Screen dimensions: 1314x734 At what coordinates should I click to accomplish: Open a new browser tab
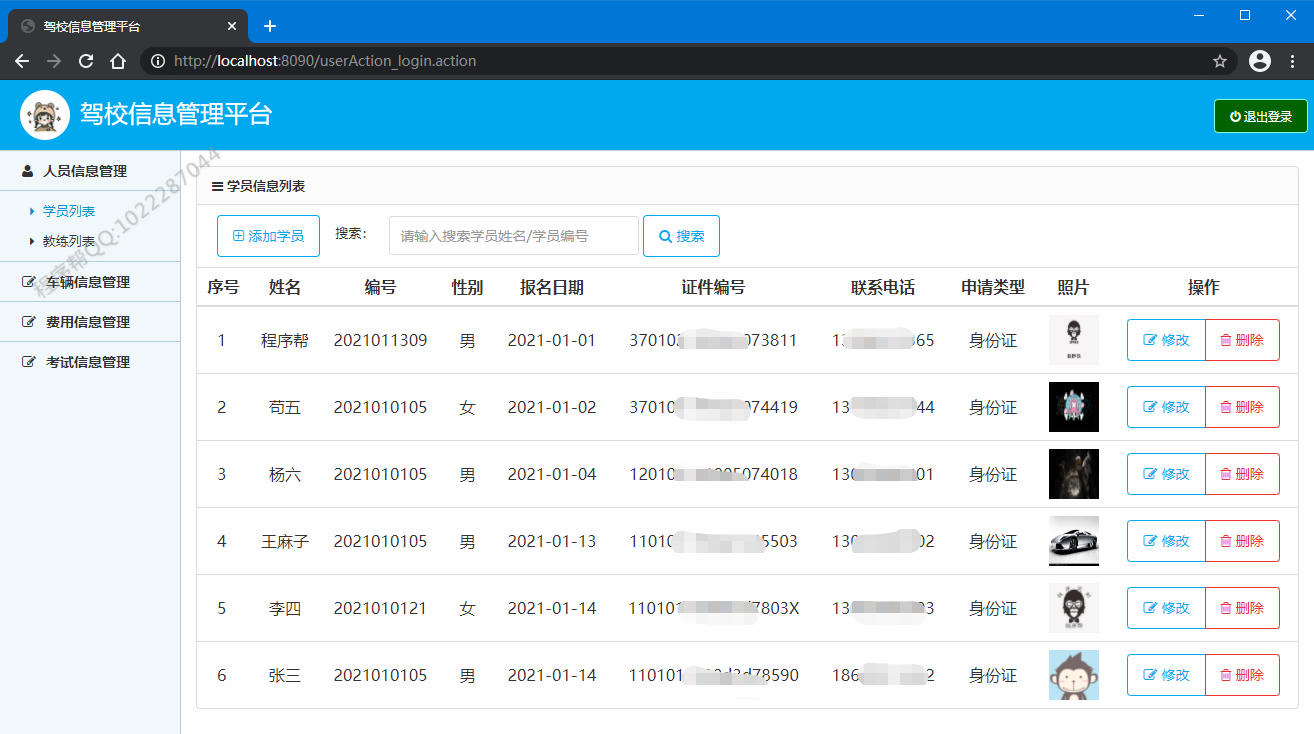[x=269, y=26]
